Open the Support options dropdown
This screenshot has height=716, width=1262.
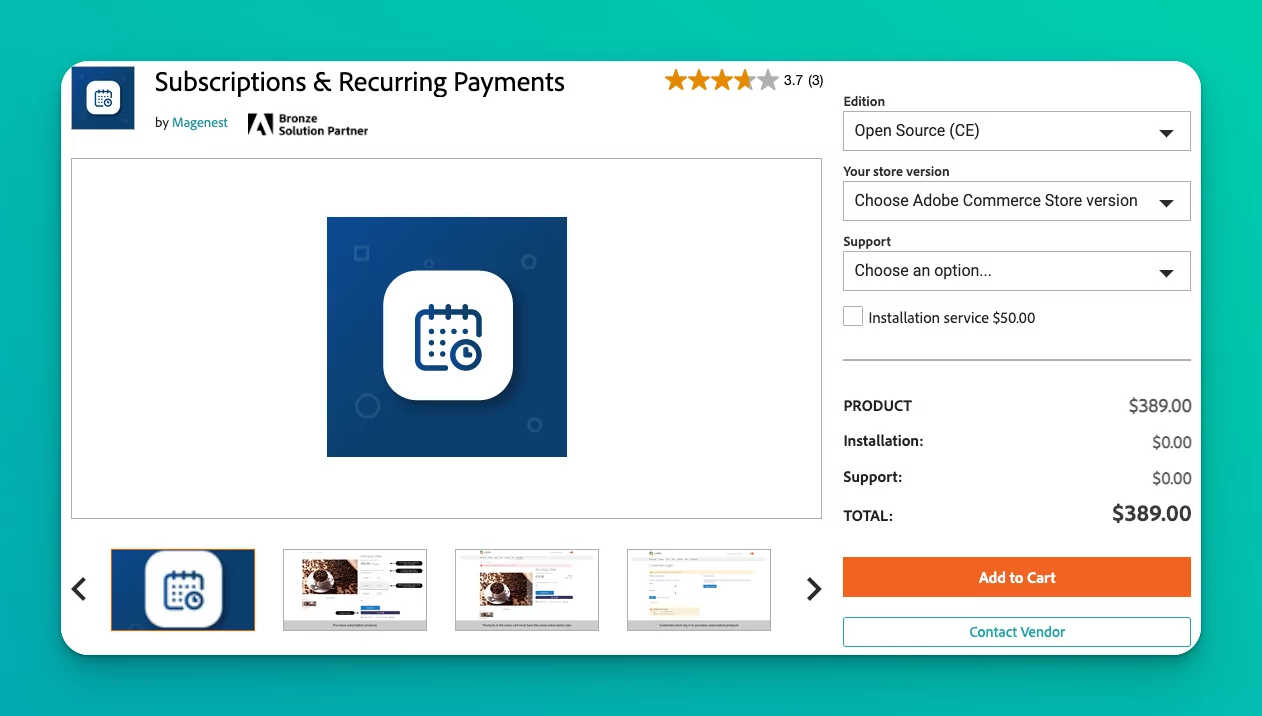click(1016, 271)
